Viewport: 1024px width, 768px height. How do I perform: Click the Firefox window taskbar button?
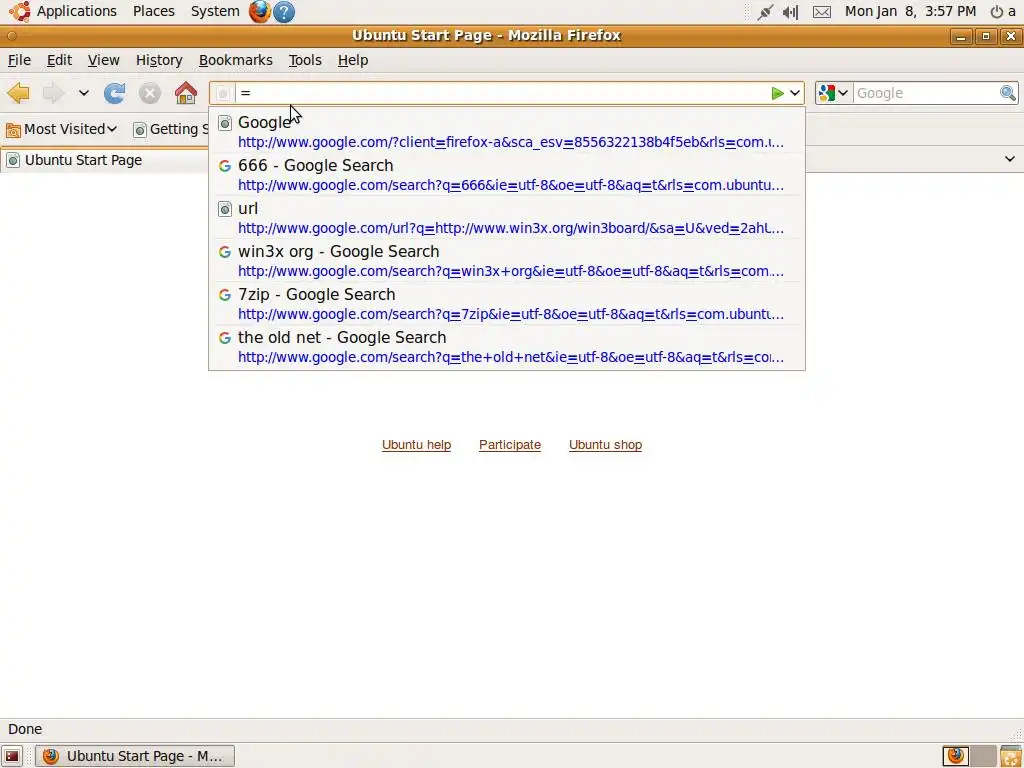point(135,756)
